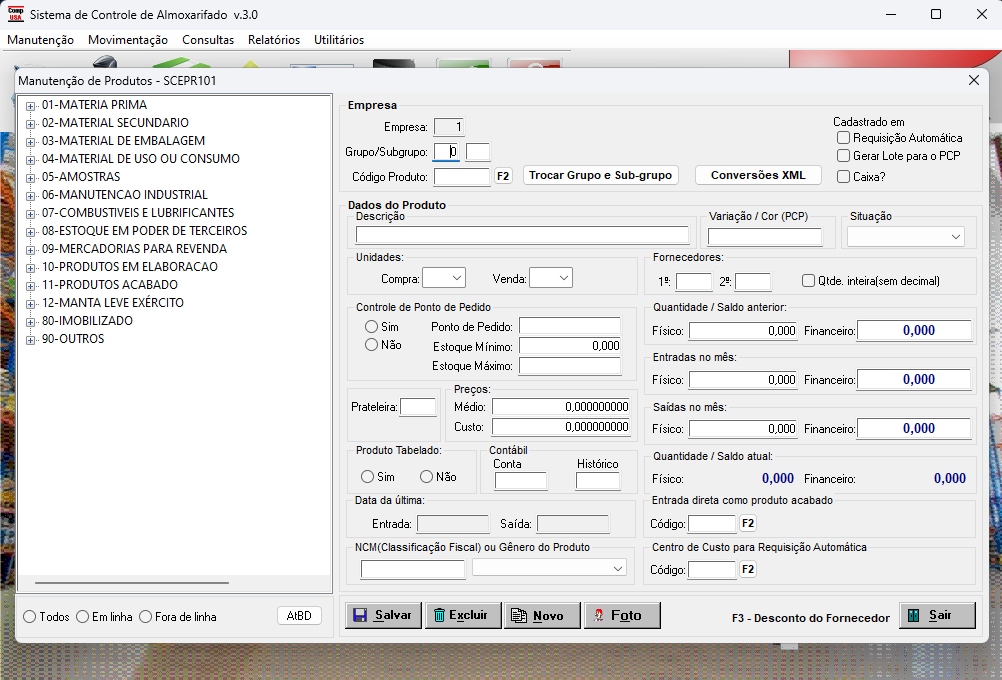The image size is (1002, 680).
Task: Click the Variação / Cor (PCP) field
Action: coord(764,237)
